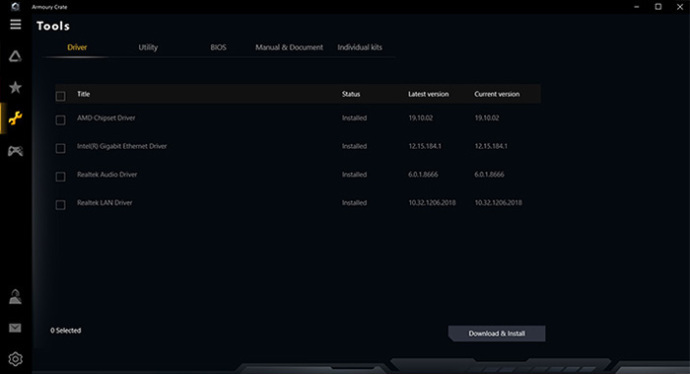Open the featured star icon page
This screenshot has height=374, width=690.
click(15, 87)
